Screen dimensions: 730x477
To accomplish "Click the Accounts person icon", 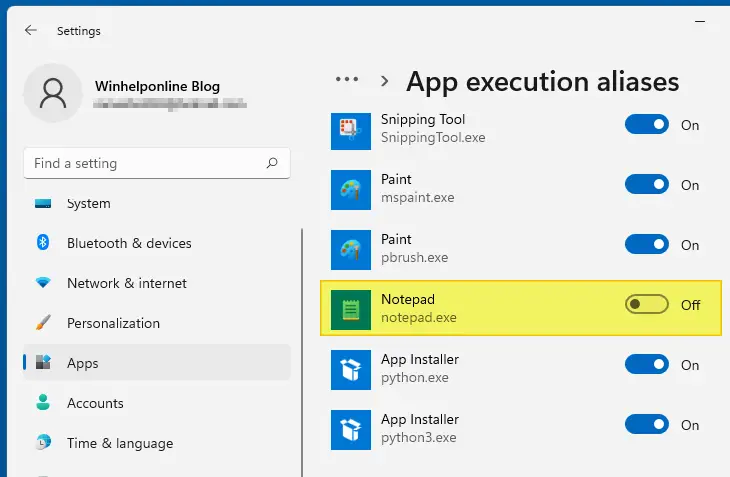I will tap(43, 402).
